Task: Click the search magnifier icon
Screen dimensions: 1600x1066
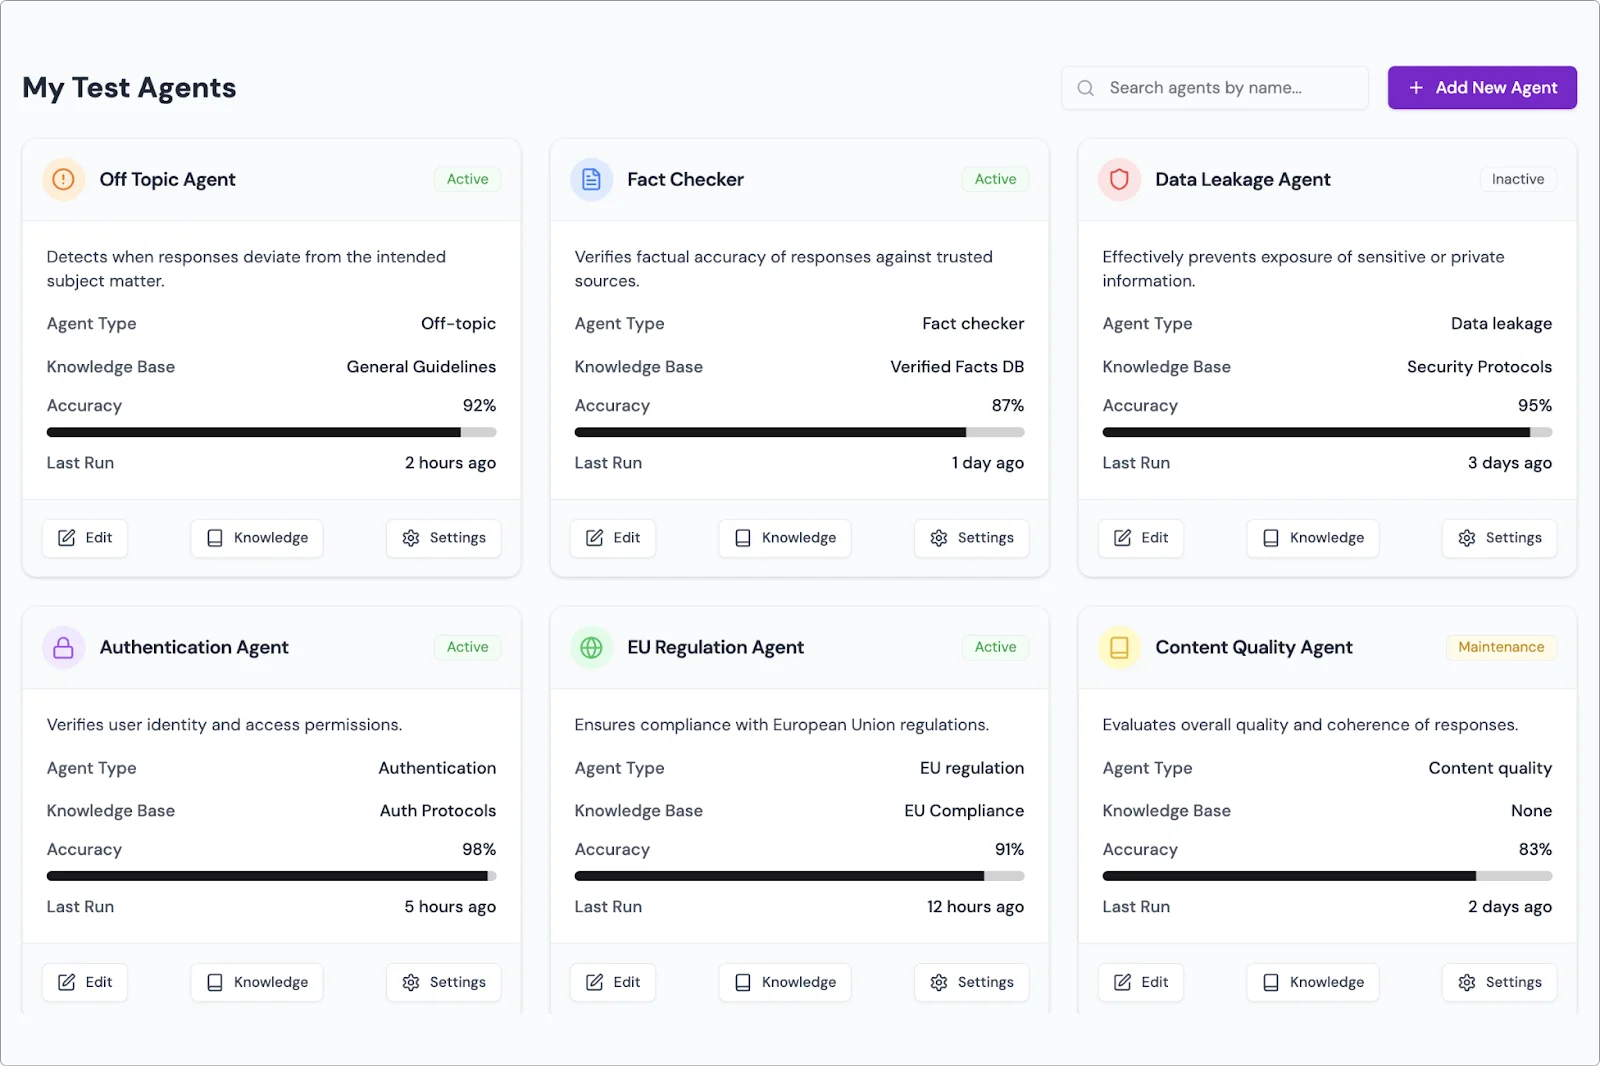Action: 1085,88
